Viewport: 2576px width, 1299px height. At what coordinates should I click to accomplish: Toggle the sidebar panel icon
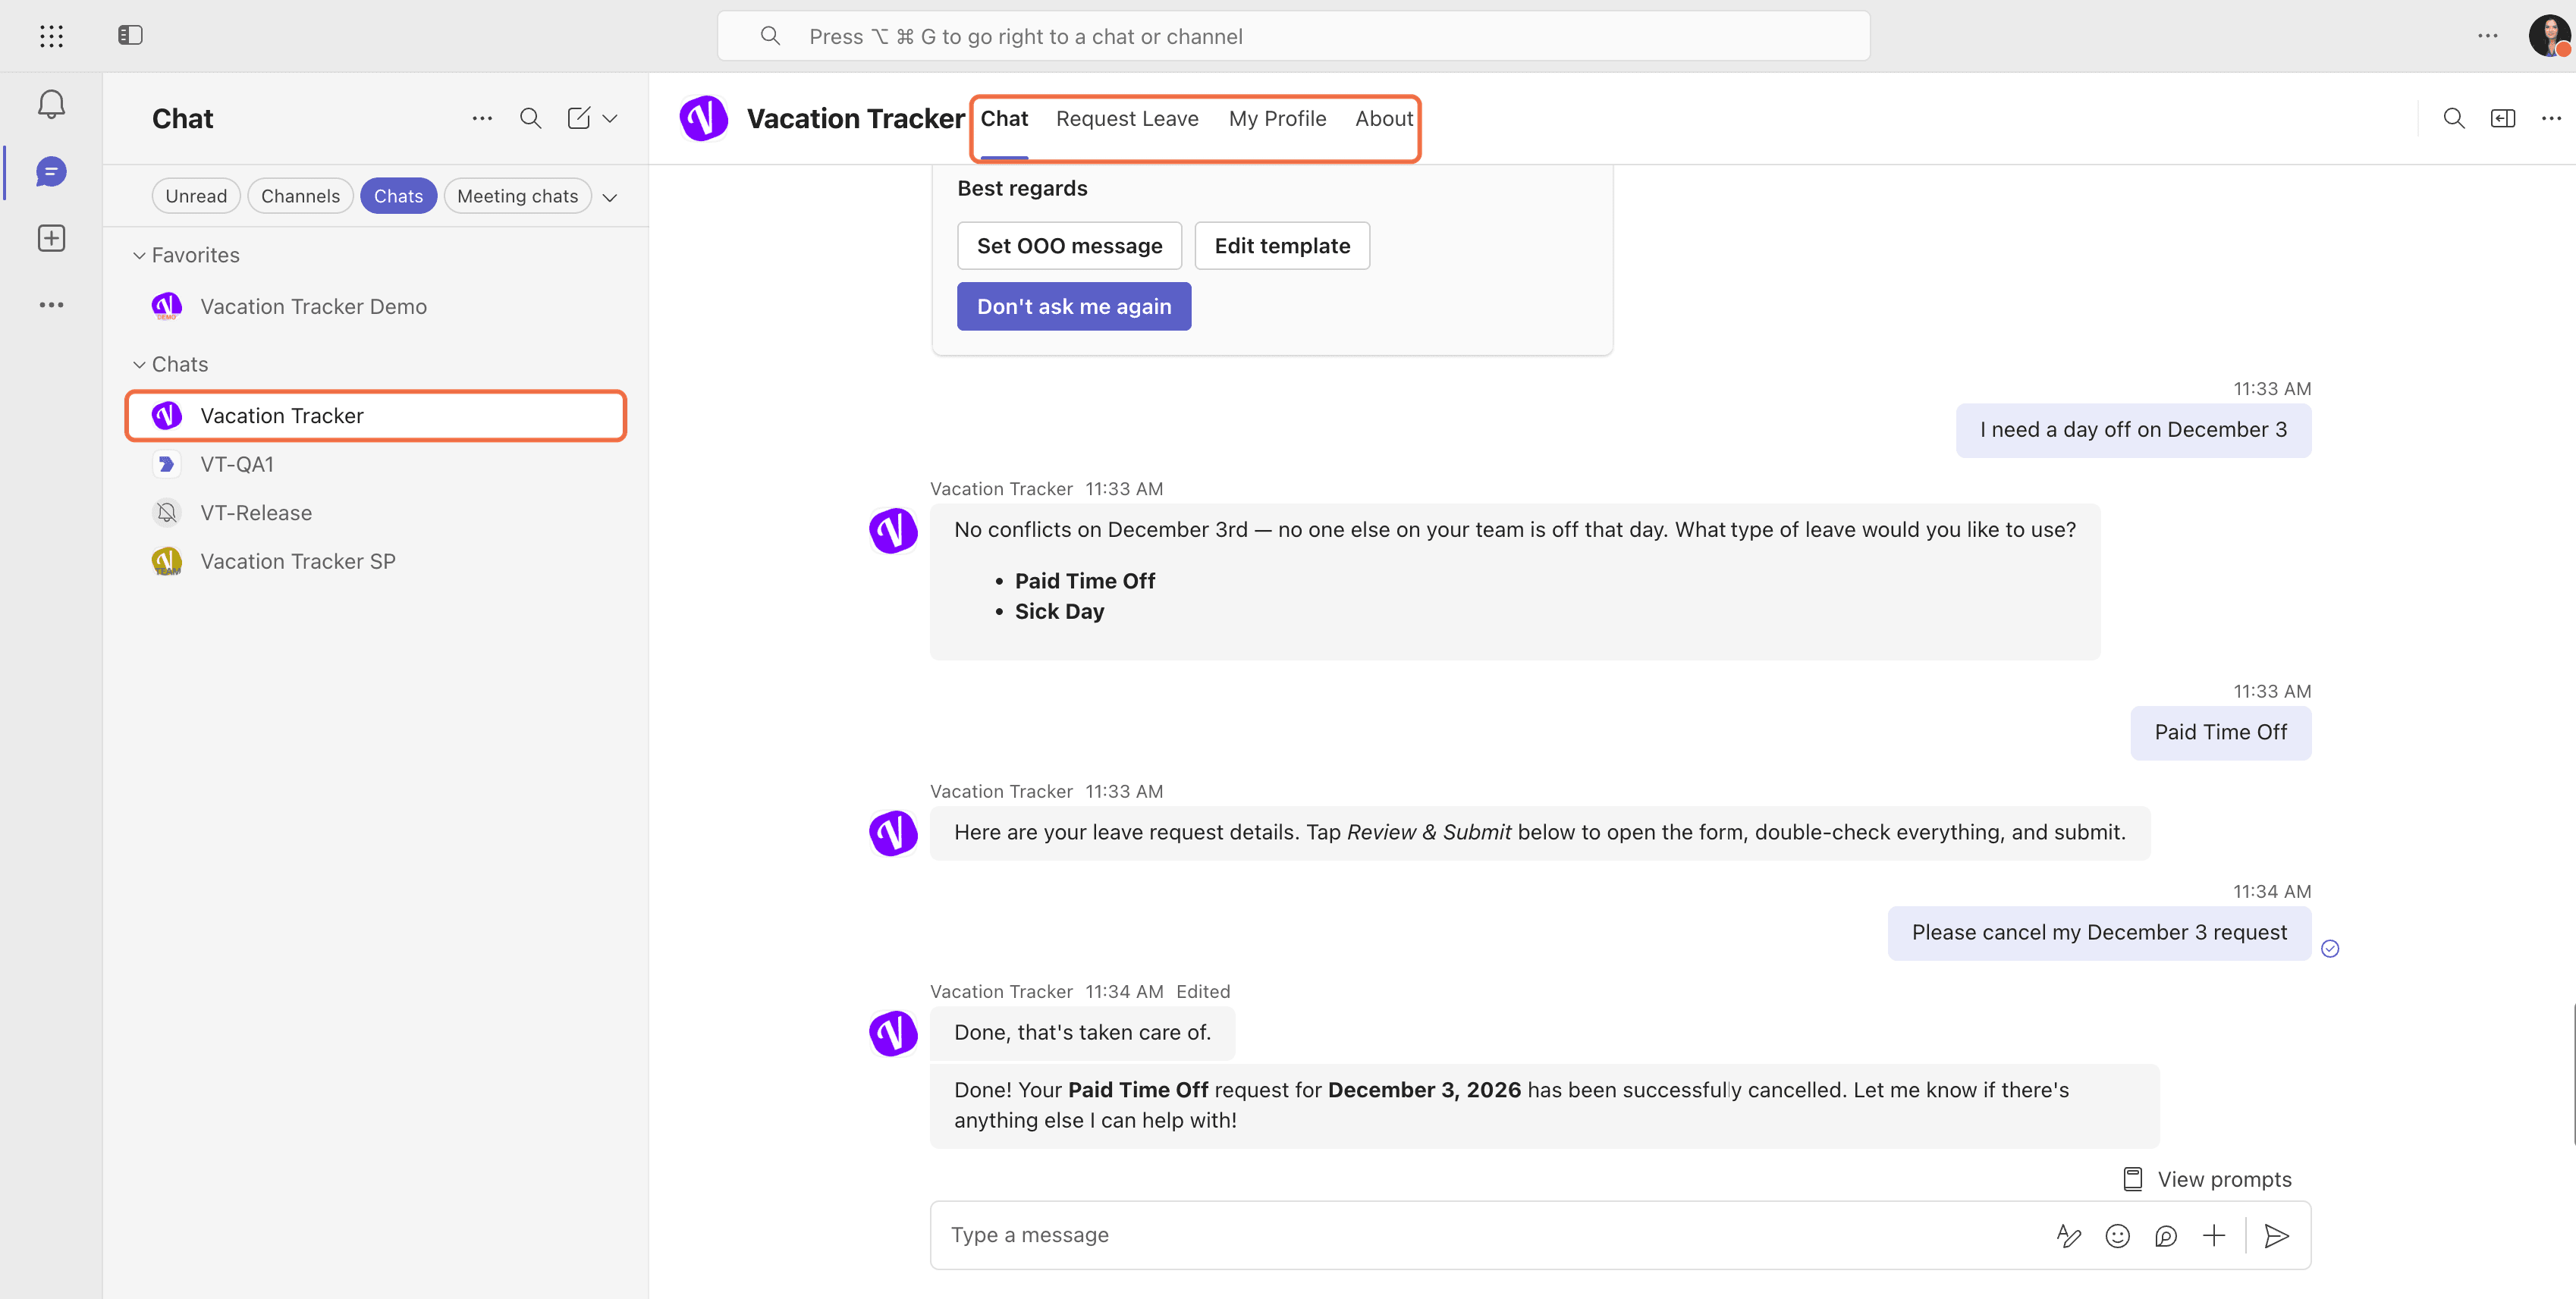tap(130, 36)
